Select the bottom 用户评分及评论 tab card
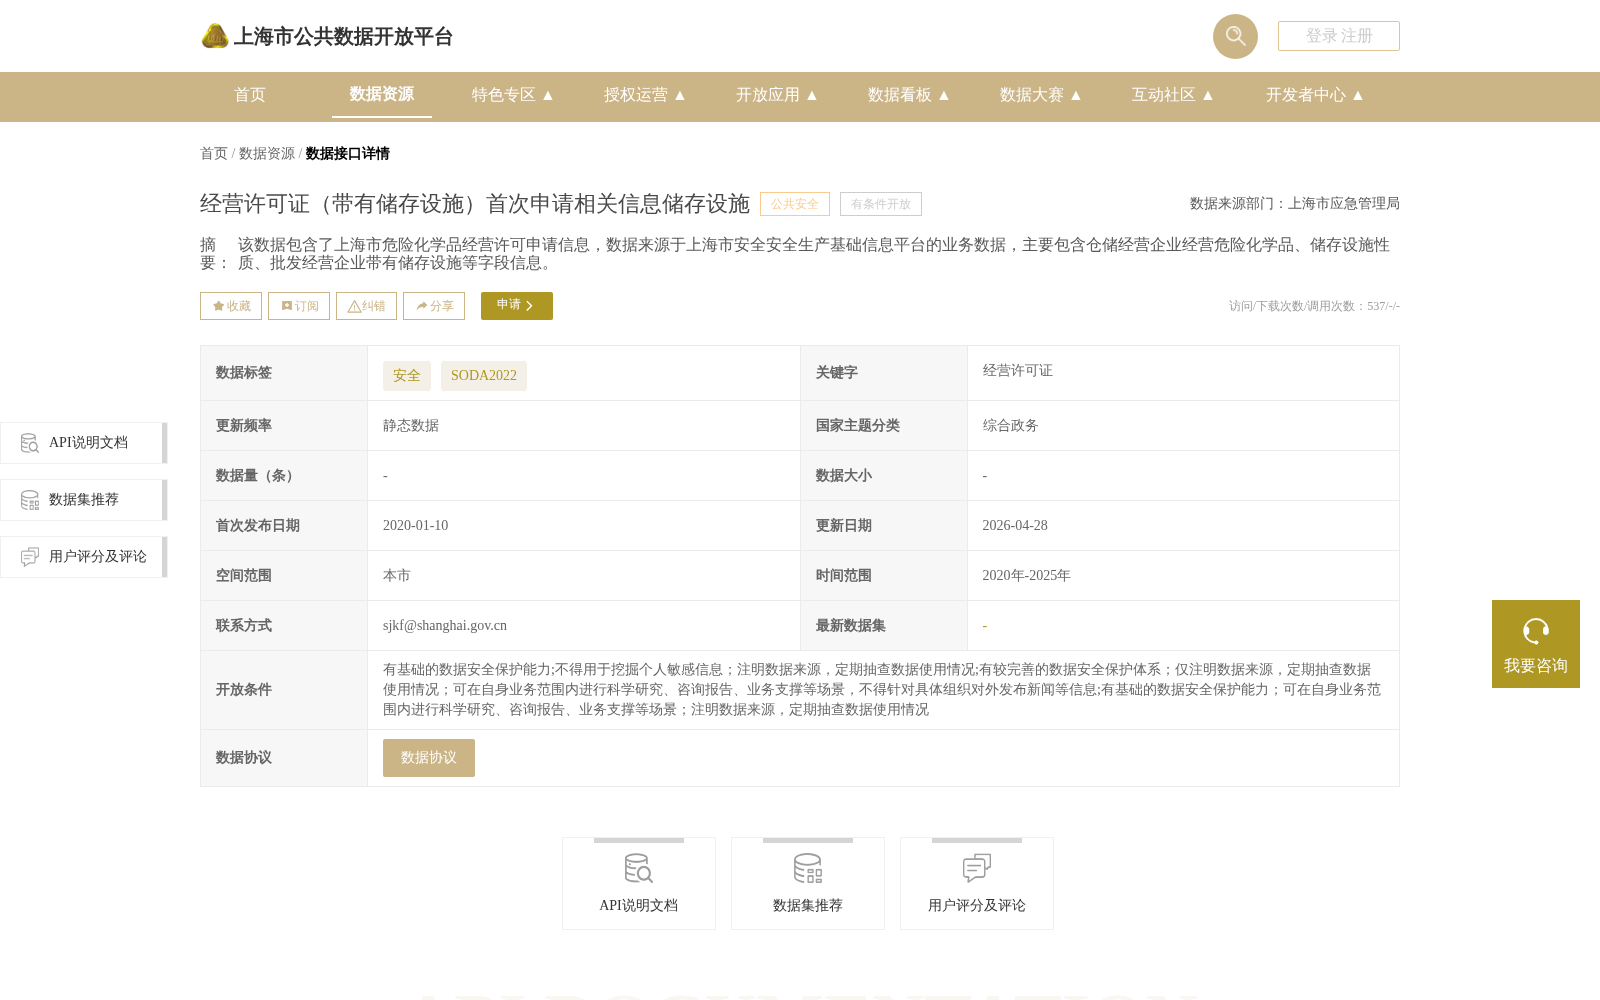The width and height of the screenshot is (1600, 1000). [977, 884]
